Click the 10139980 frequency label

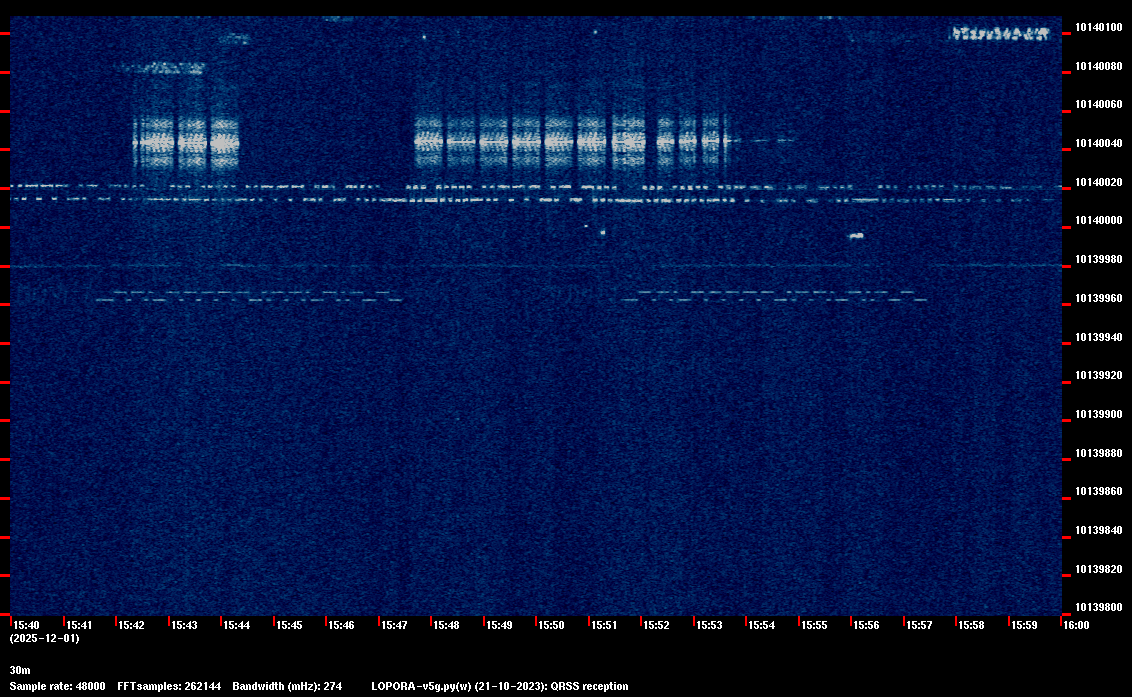(x=1099, y=259)
